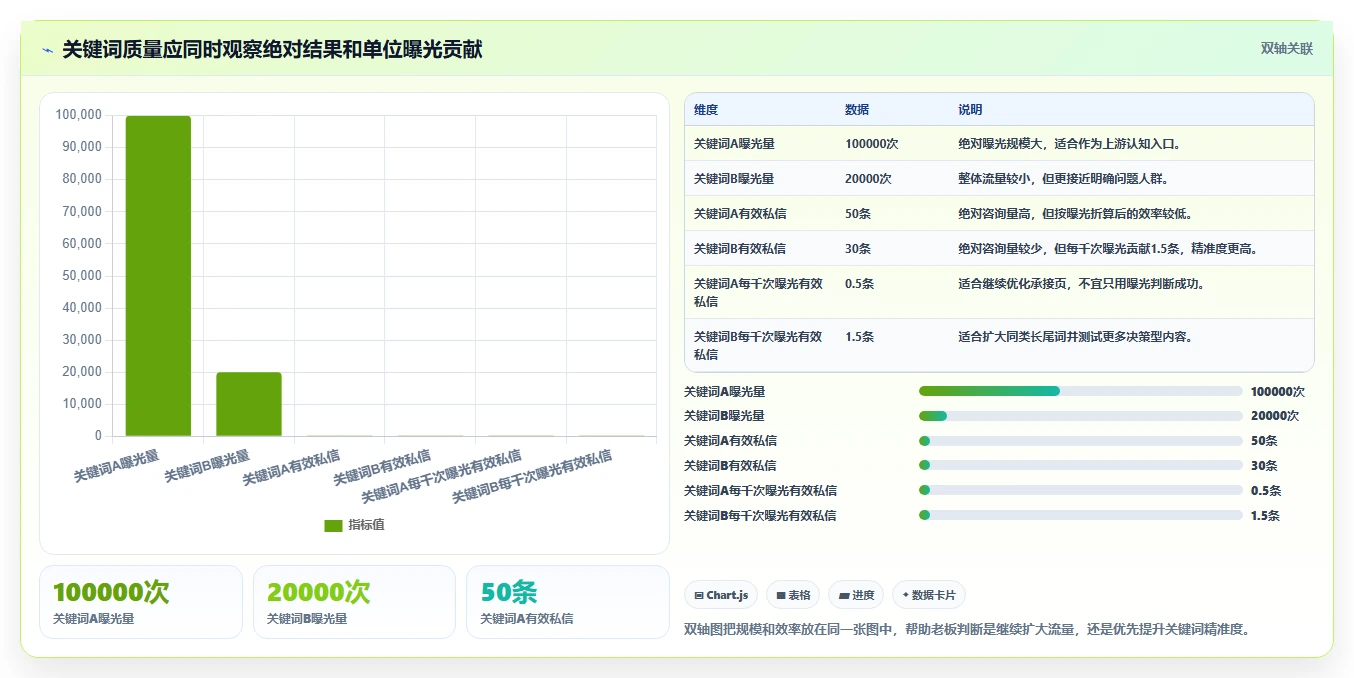Click description 绝对曝光规模大，适合作为上游认知入口
The image size is (1354, 678).
1070,144
